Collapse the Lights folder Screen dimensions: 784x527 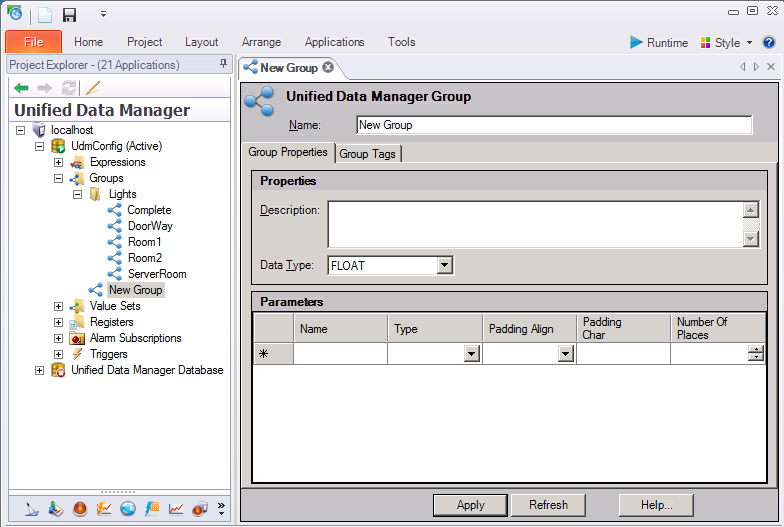[x=77, y=194]
